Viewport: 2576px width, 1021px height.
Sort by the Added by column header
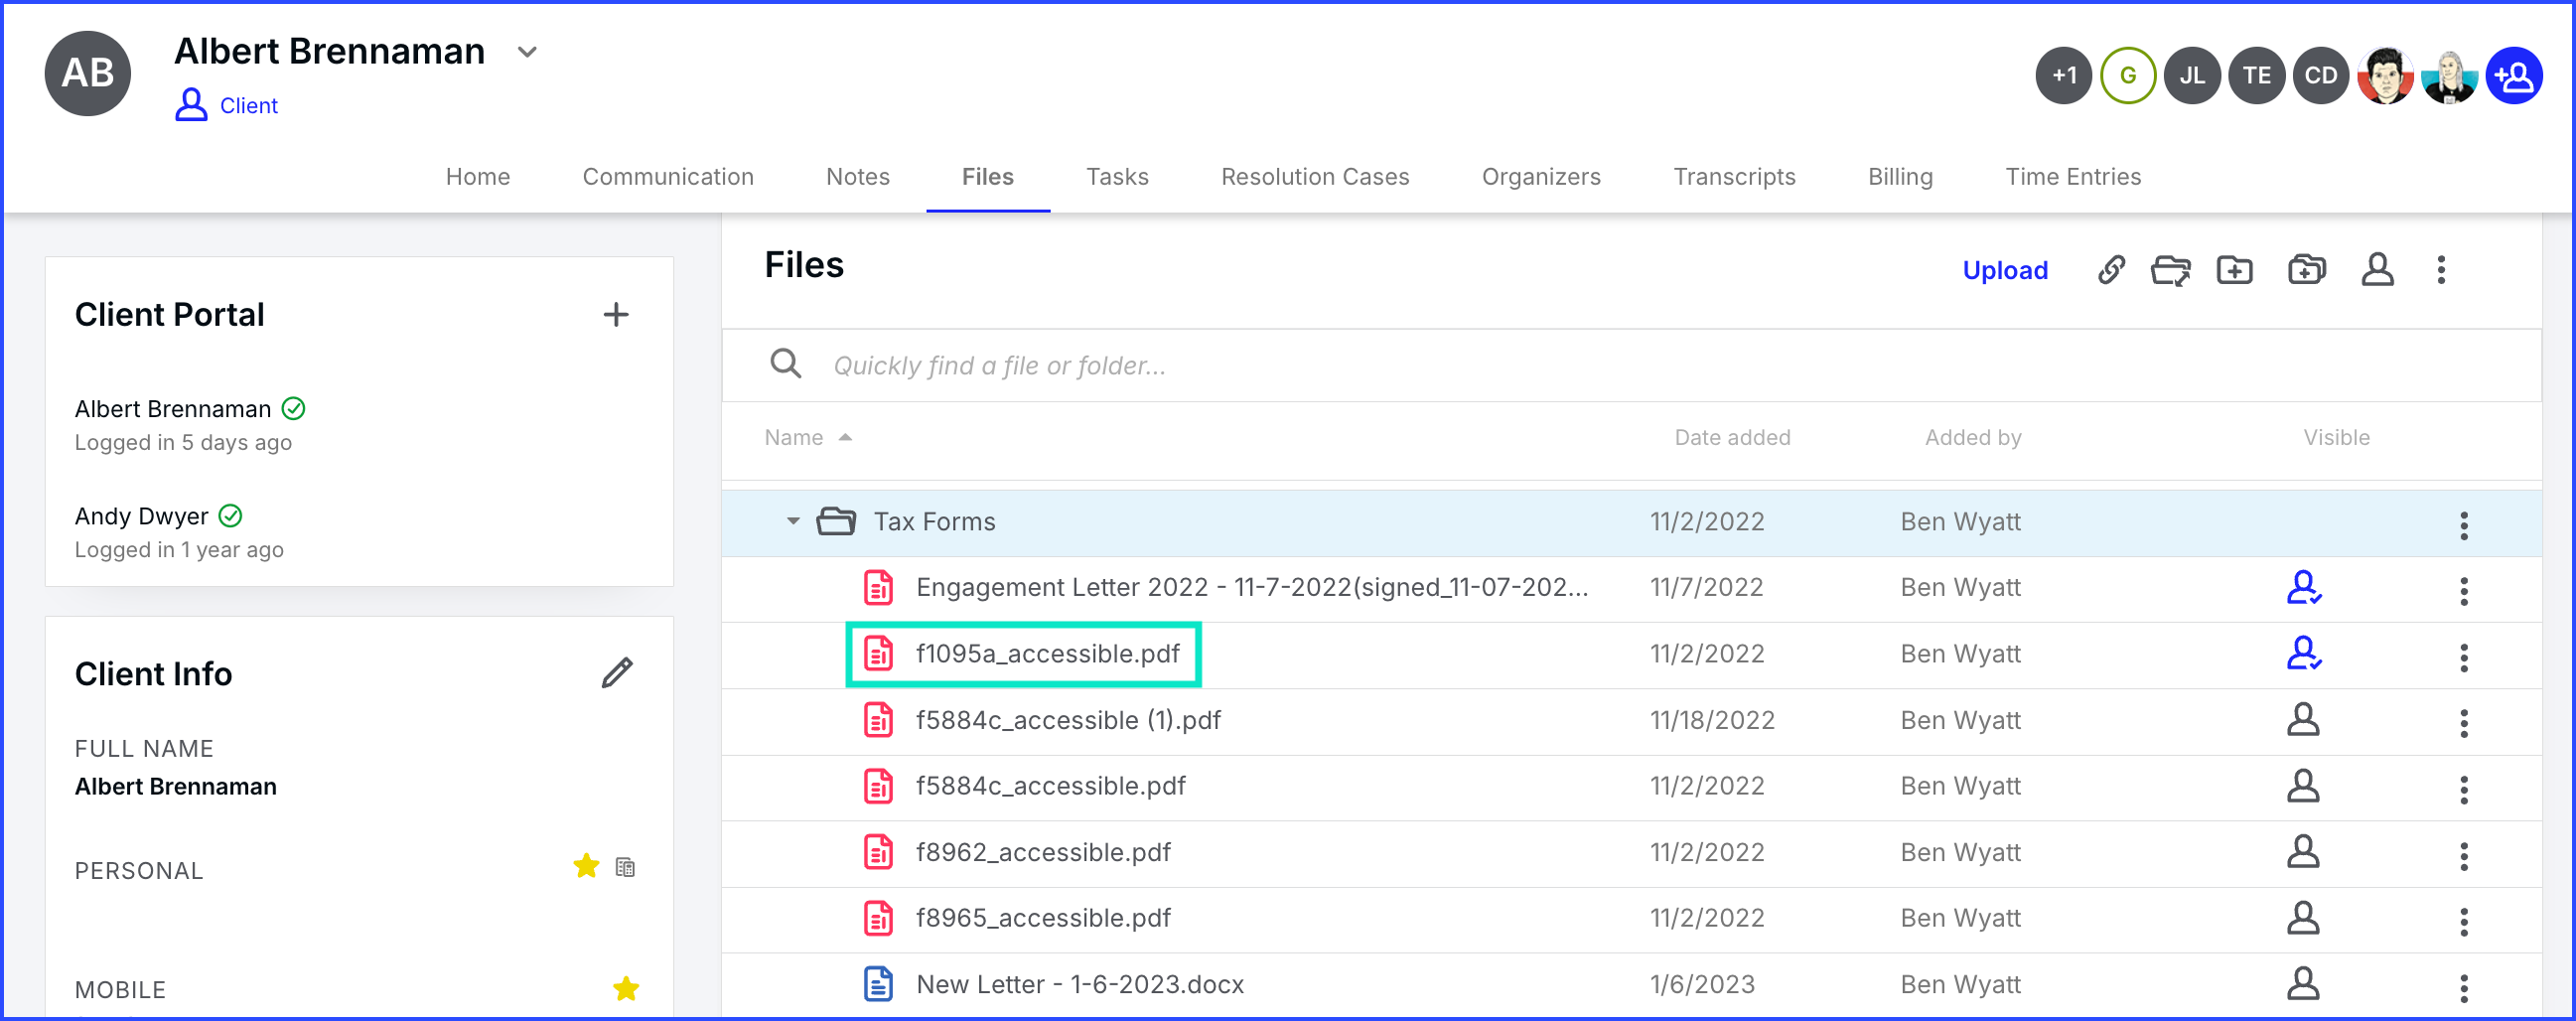pyautogui.click(x=1972, y=437)
